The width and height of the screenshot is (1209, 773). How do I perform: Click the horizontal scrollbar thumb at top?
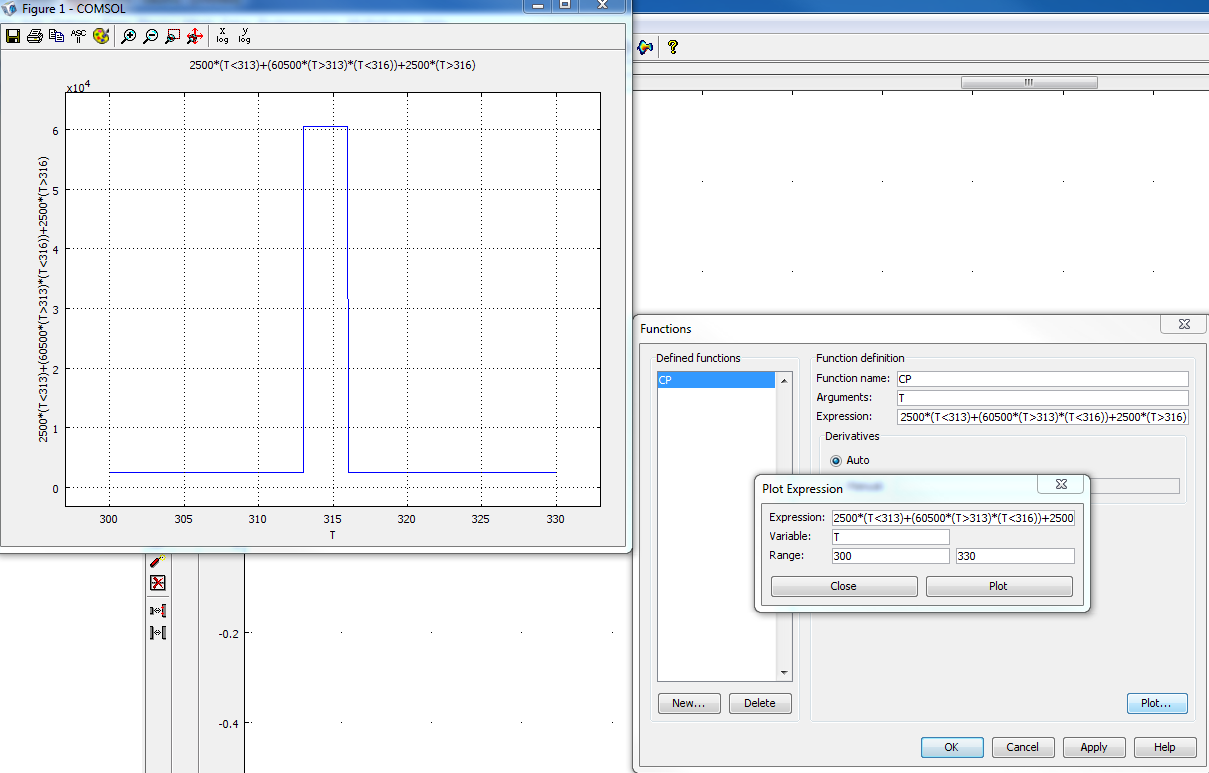tap(1028, 83)
